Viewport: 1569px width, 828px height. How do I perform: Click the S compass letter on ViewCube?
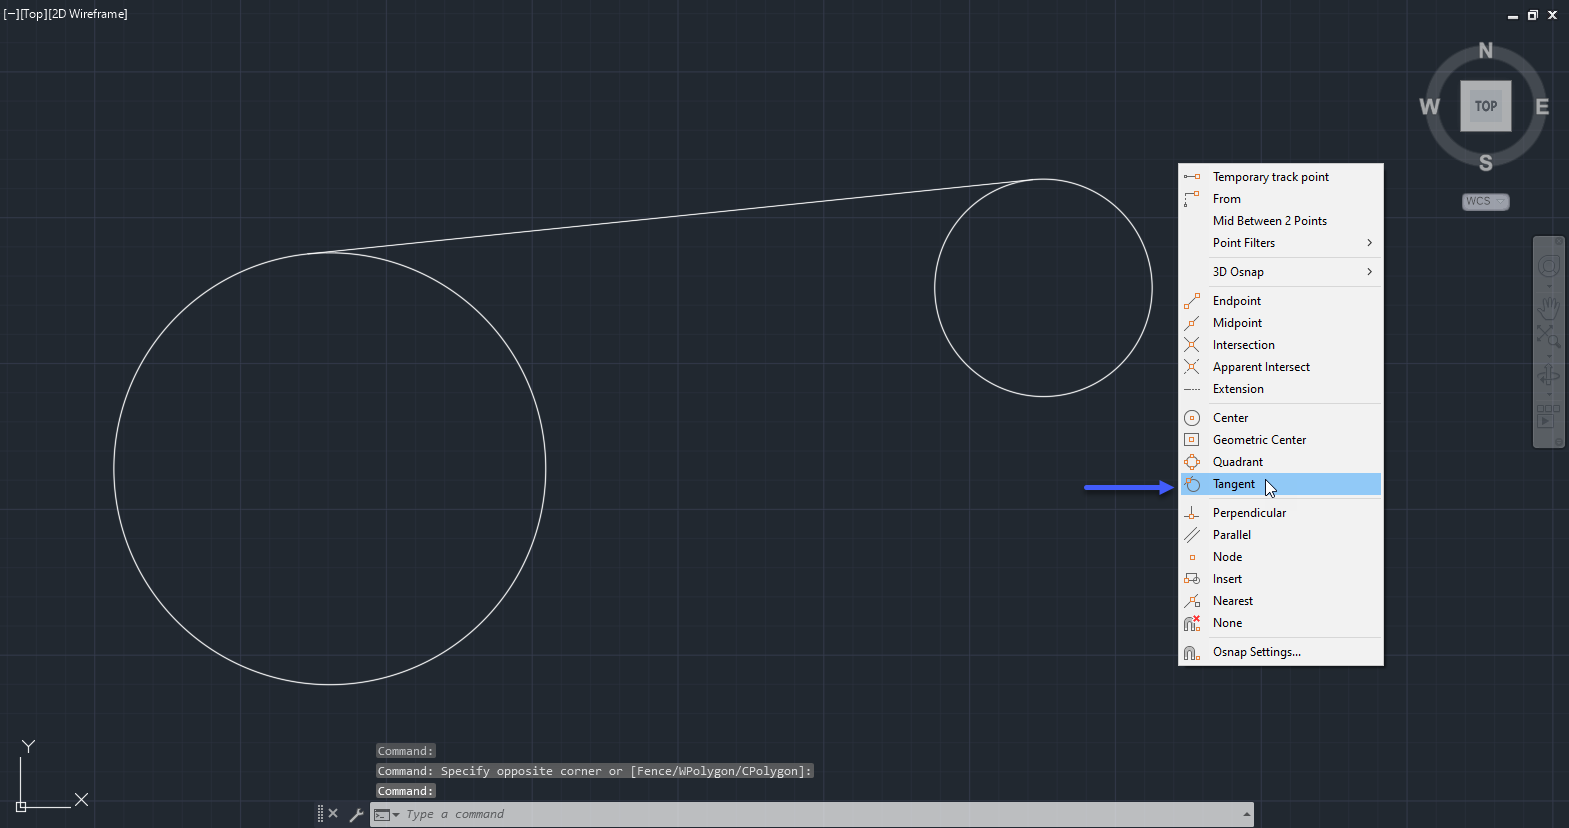click(1486, 163)
